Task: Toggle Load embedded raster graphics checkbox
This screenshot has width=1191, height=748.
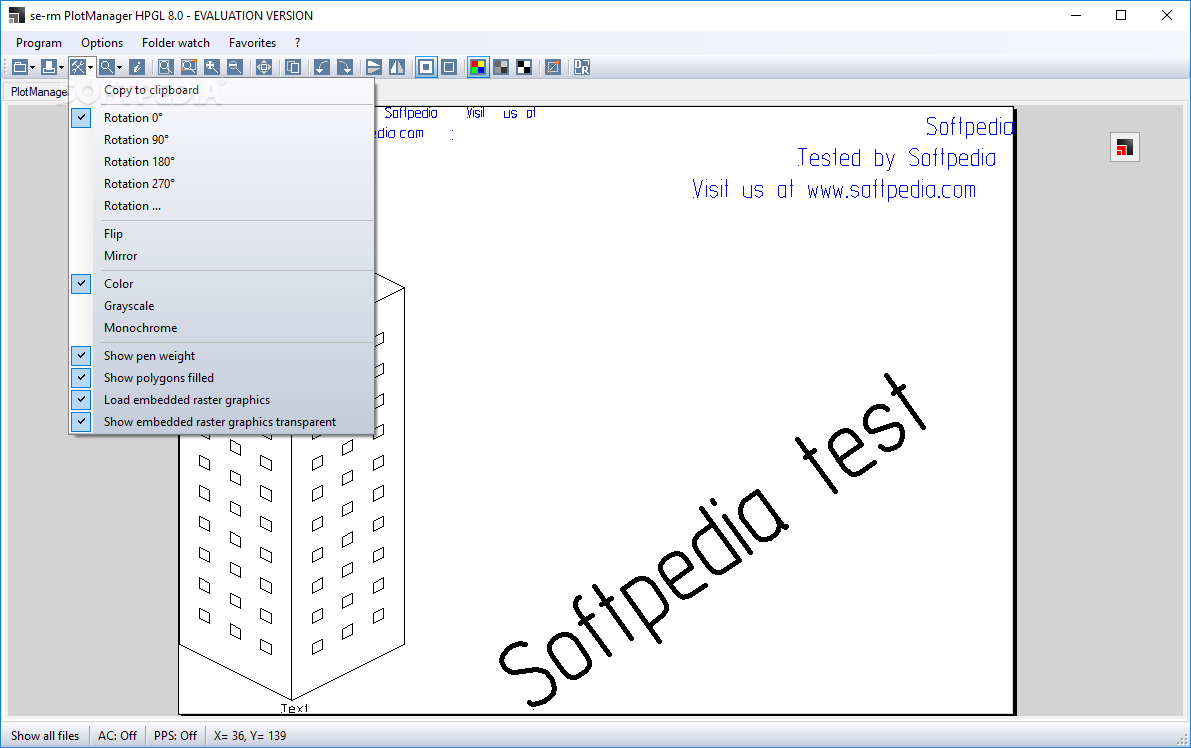Action: [222, 400]
